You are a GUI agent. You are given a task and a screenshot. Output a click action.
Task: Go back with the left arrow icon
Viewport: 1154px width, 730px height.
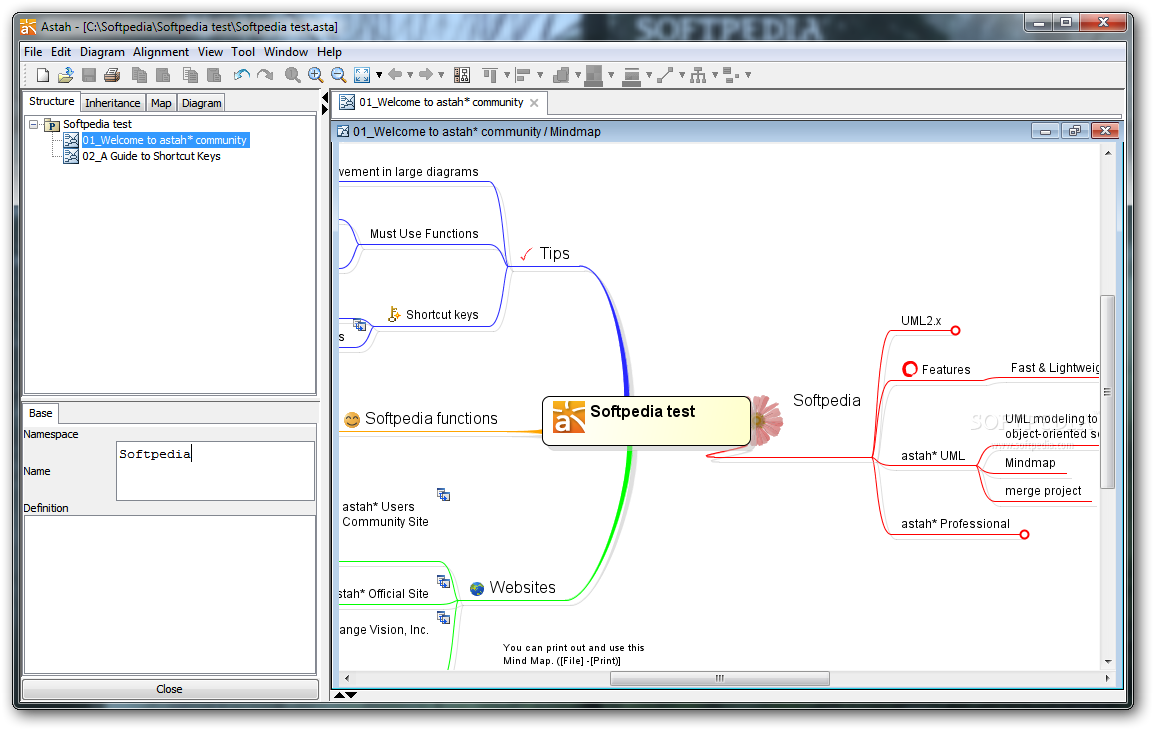(396, 74)
